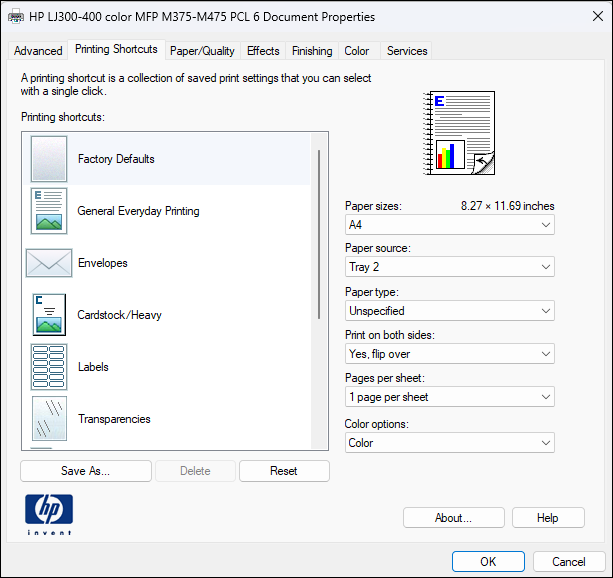Expand the Color options dropdown
This screenshot has width=613, height=578.
coord(450,443)
